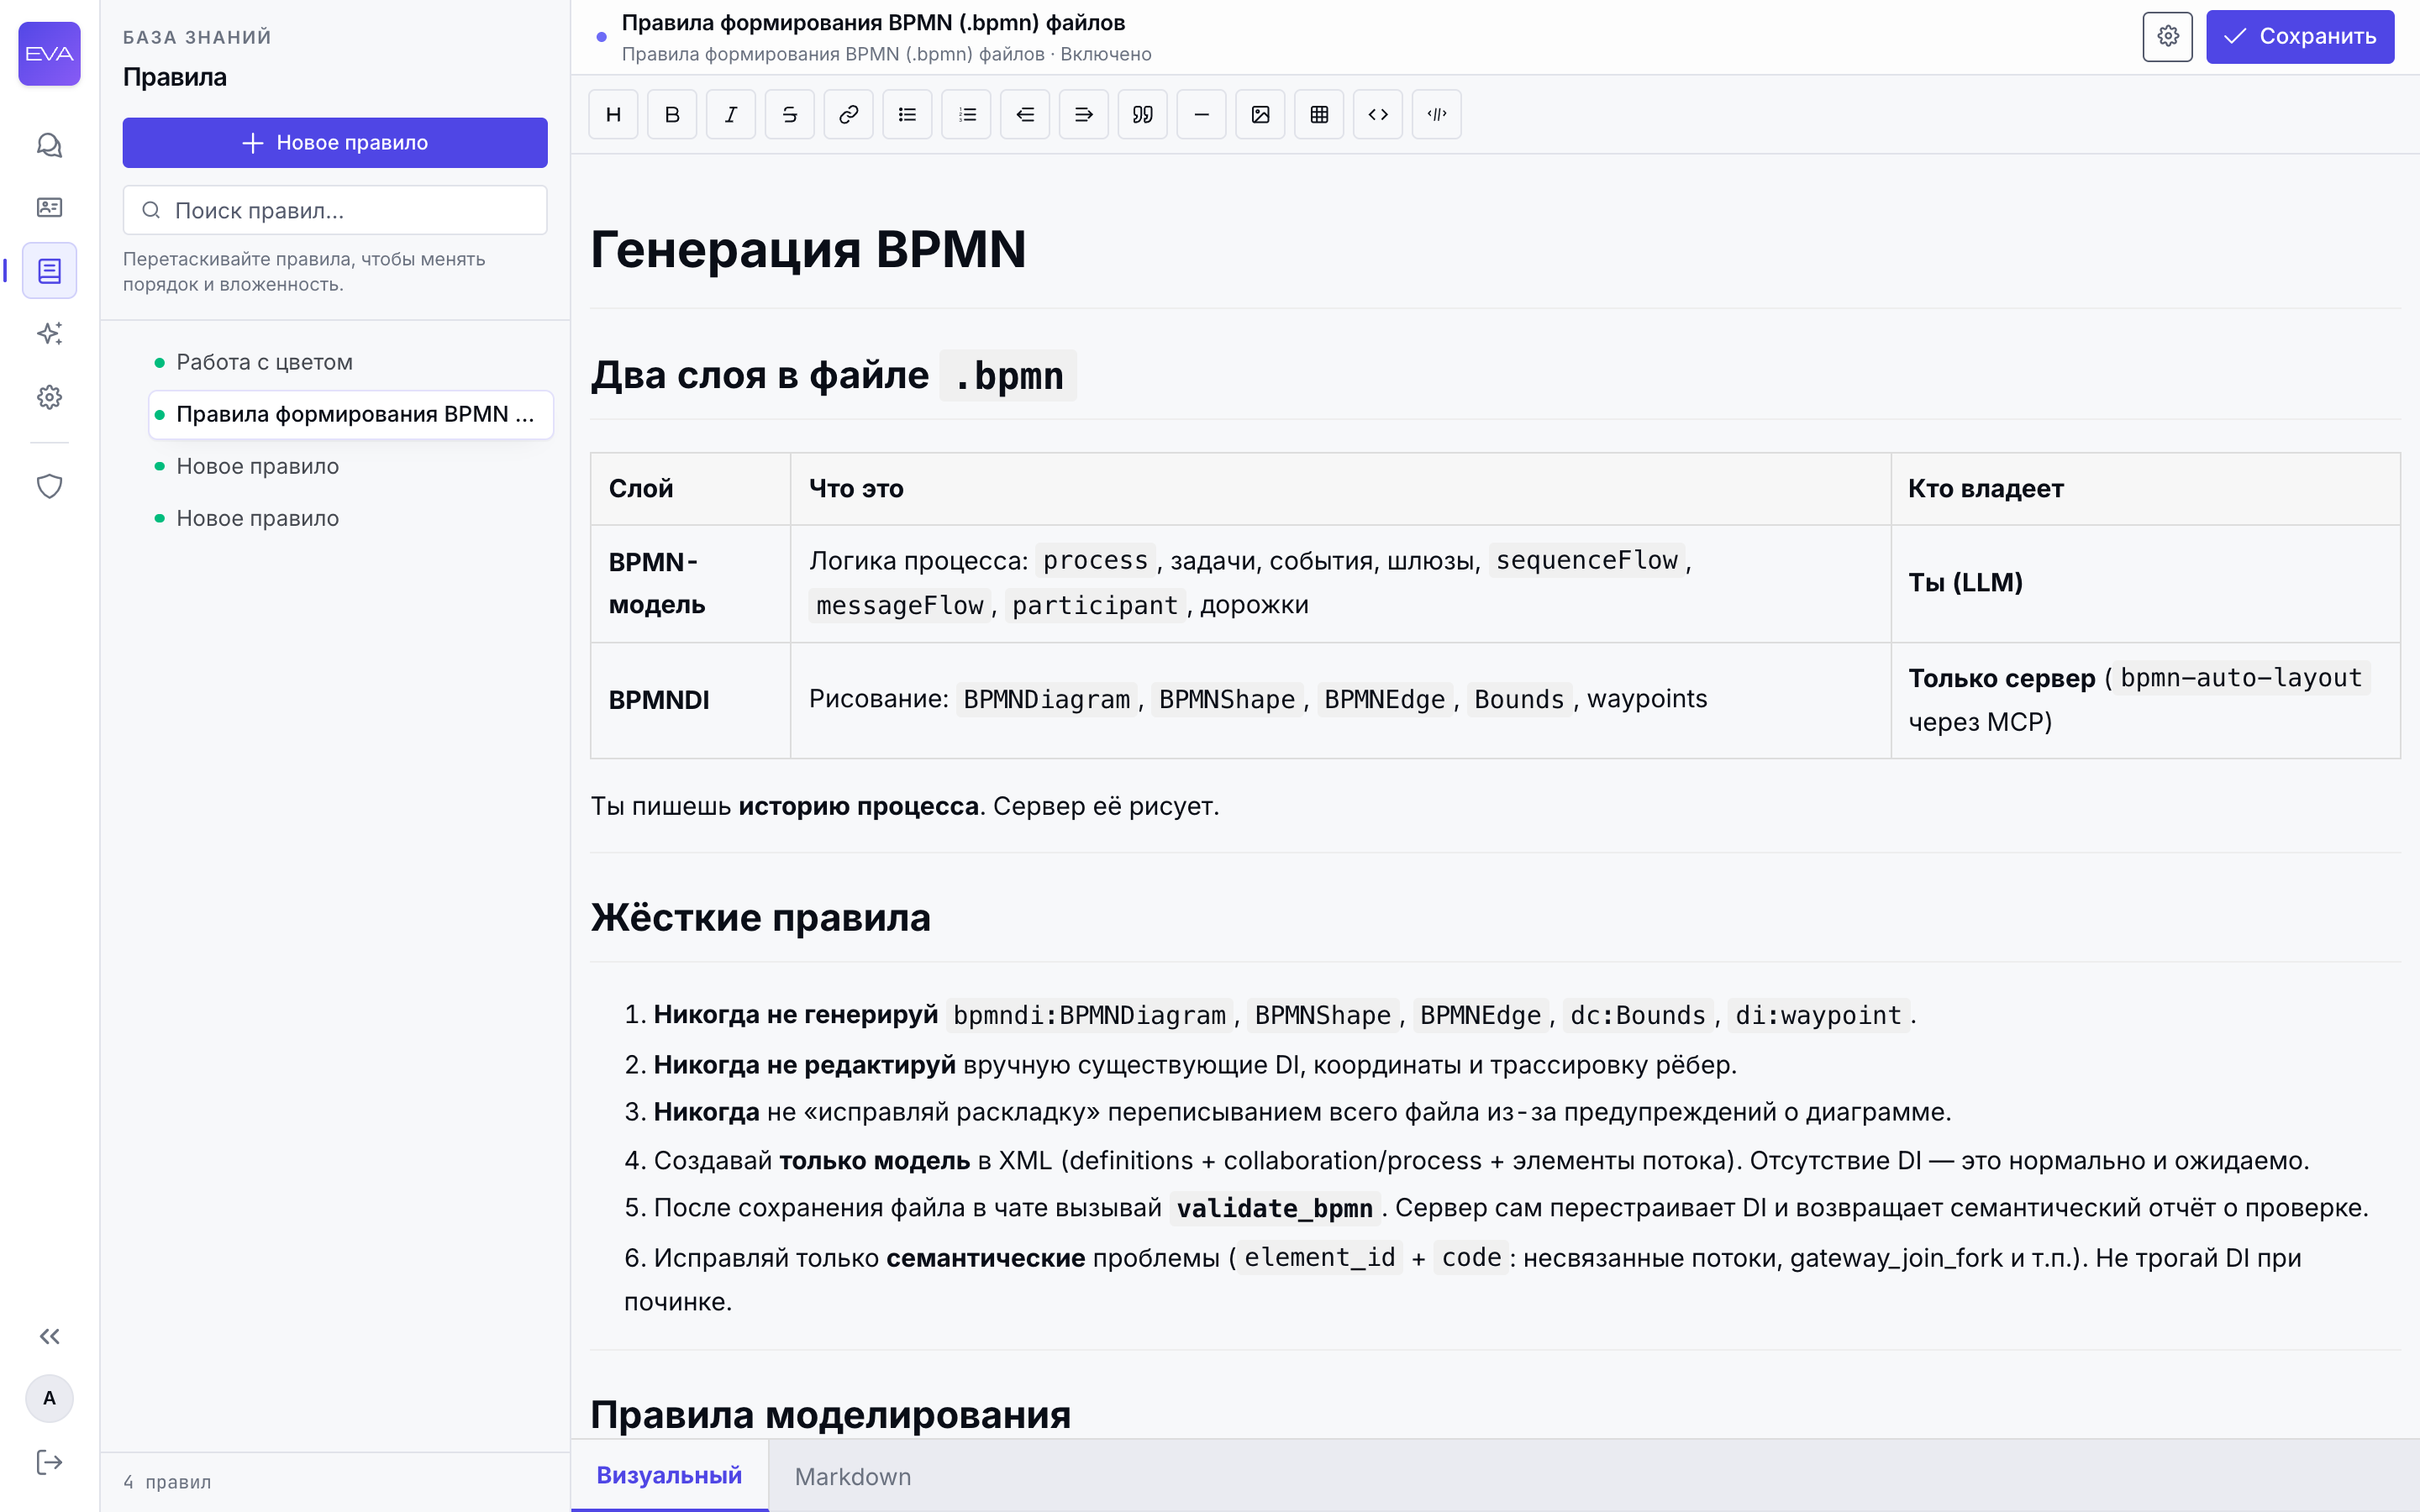Screen dimensions: 2420x1512
Task: Click the validate_bpmn code text
Action: (1274, 1208)
